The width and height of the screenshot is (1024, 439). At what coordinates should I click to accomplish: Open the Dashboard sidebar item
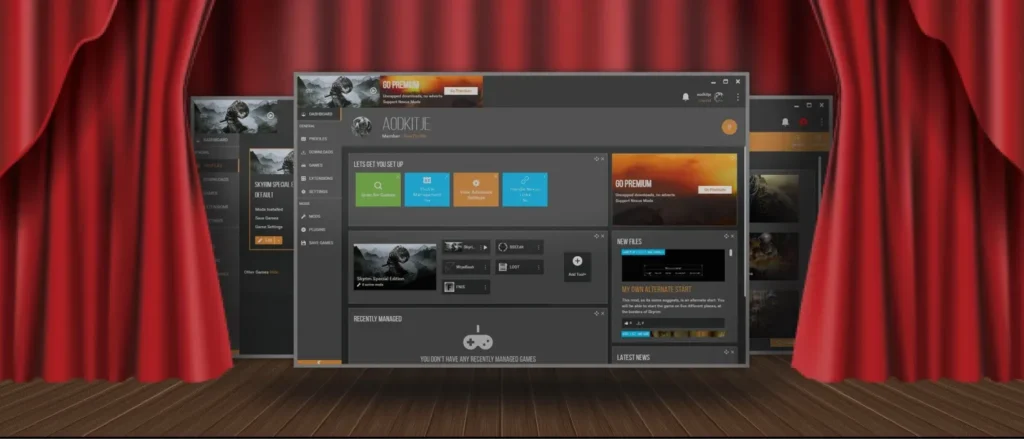click(x=320, y=114)
